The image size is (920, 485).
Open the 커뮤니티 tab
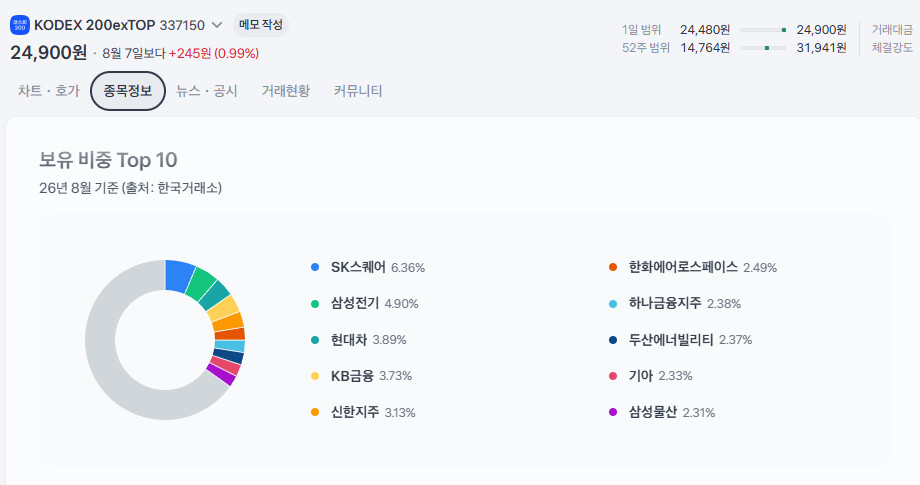pos(358,91)
